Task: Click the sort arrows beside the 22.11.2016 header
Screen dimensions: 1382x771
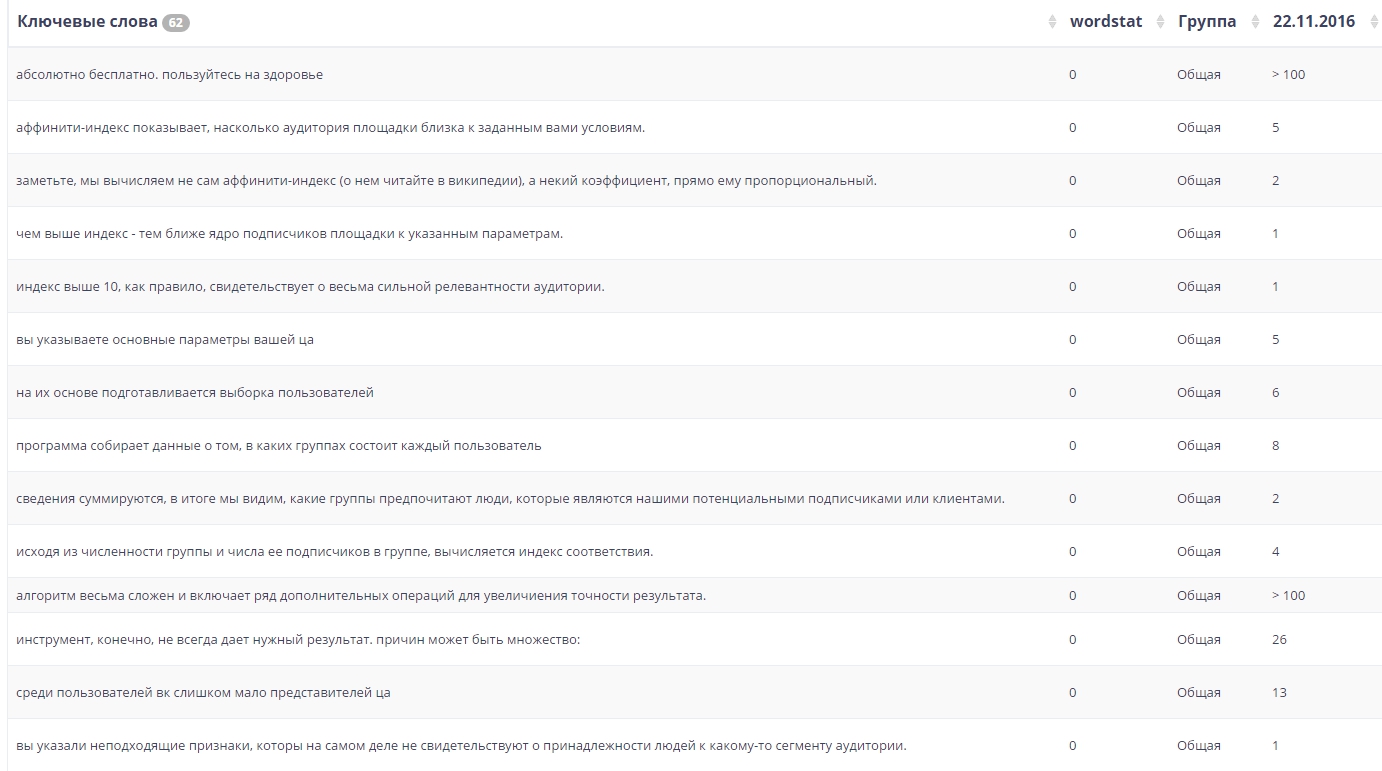Action: tap(1372, 22)
